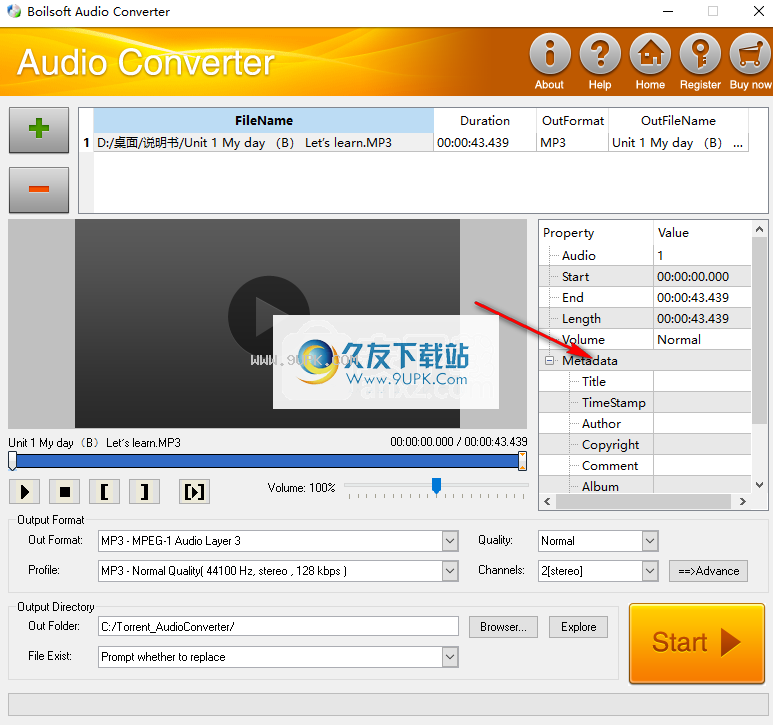Collapse the Metadata tree node
Image resolution: width=773 pixels, height=725 pixels.
coord(549,361)
